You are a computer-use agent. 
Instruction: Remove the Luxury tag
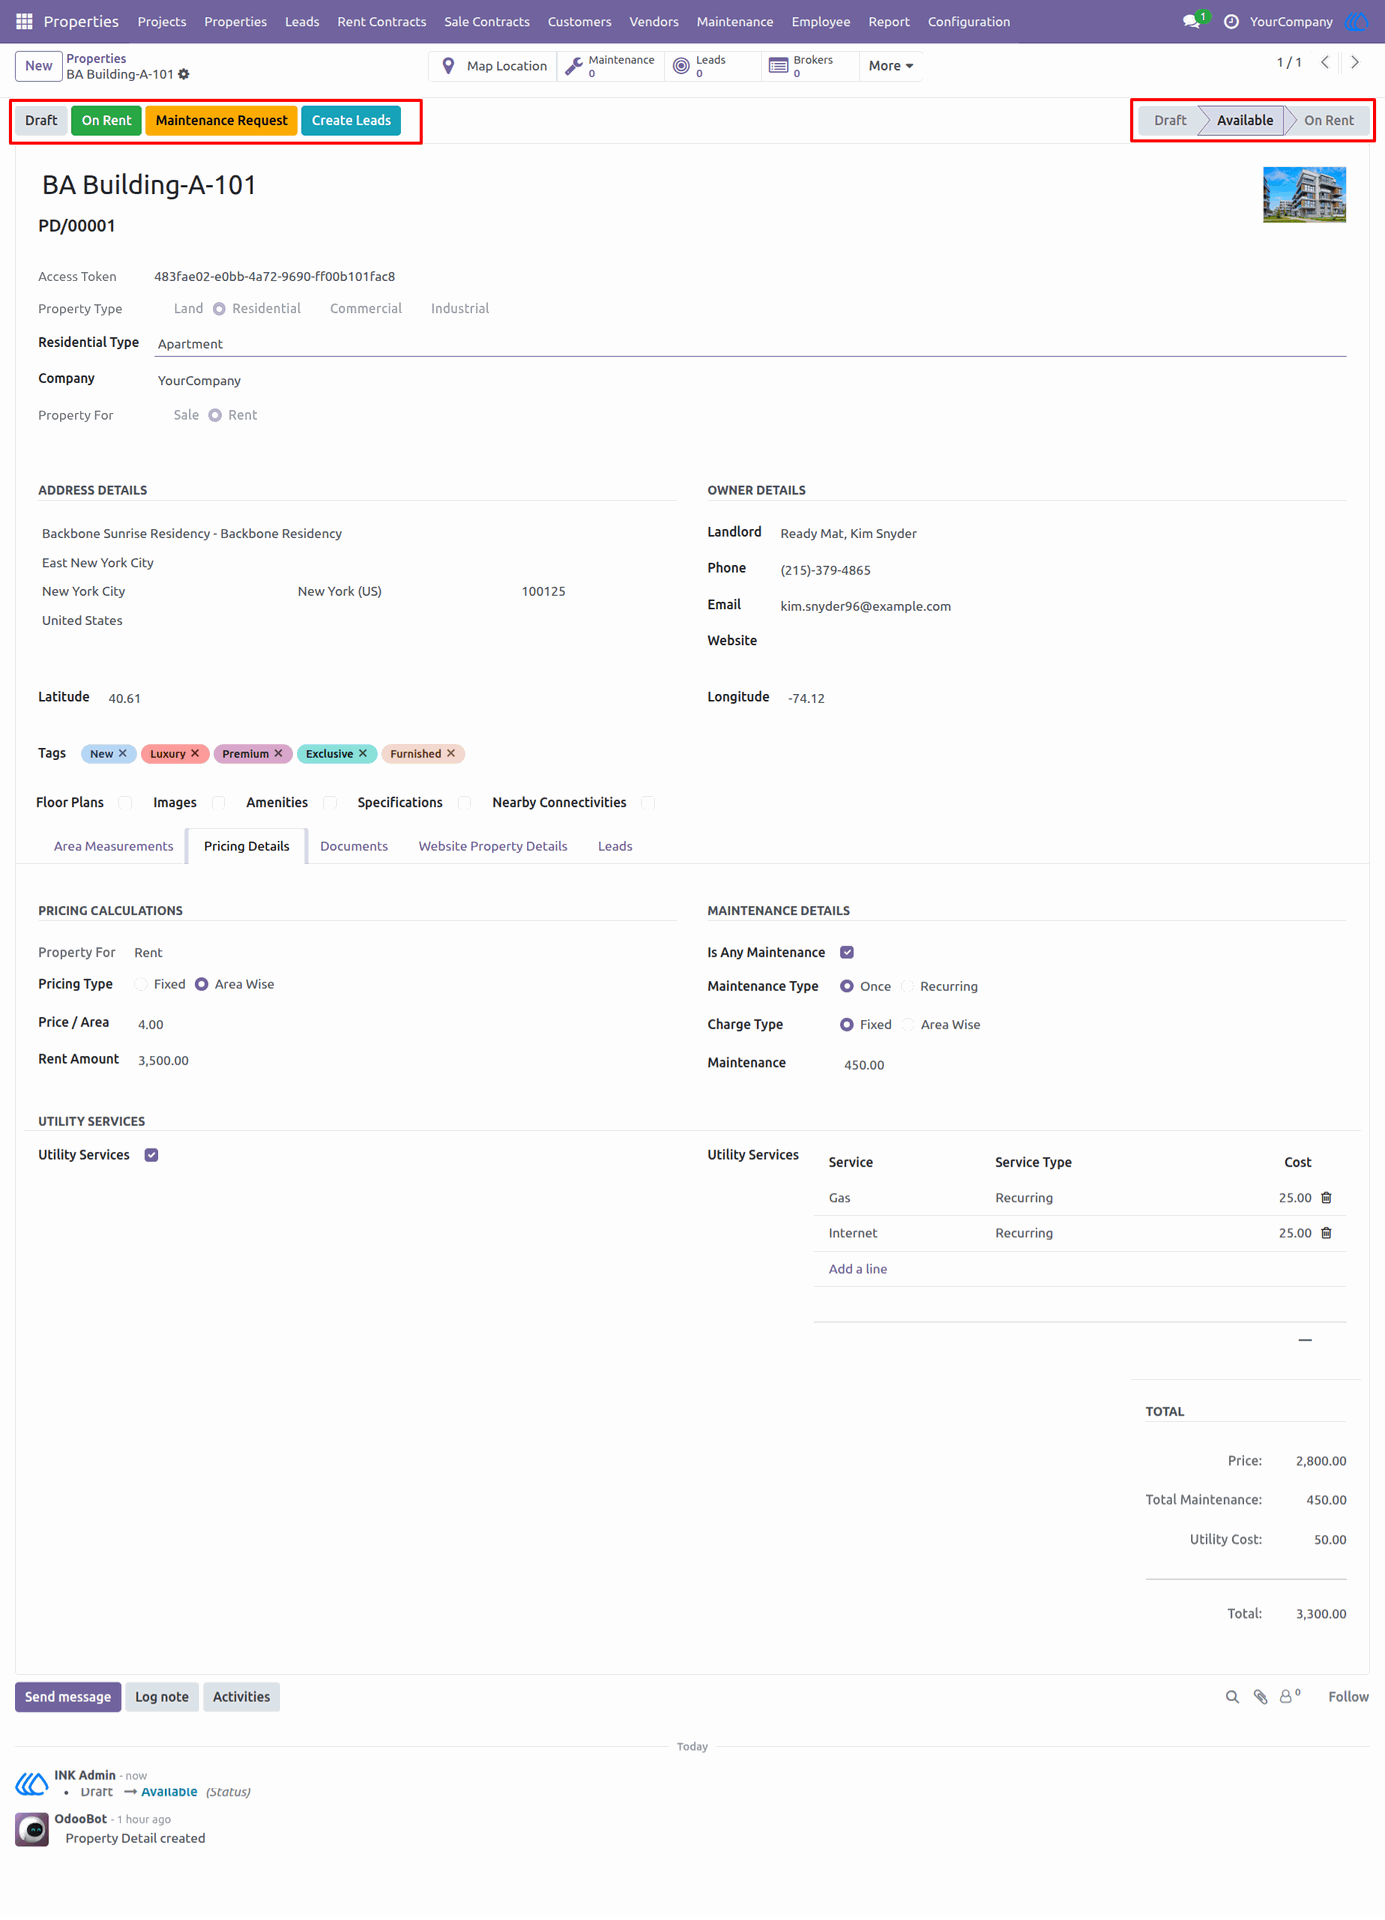tap(195, 754)
